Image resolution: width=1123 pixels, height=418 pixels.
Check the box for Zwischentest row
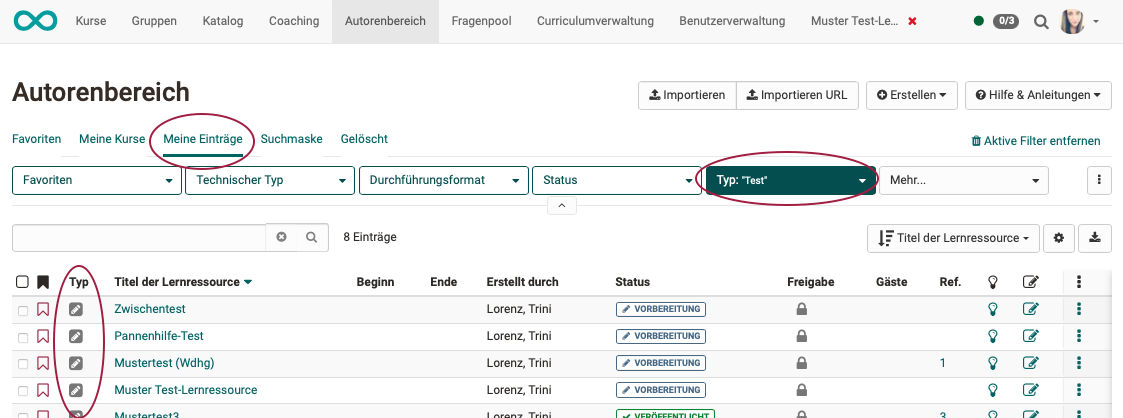23,310
